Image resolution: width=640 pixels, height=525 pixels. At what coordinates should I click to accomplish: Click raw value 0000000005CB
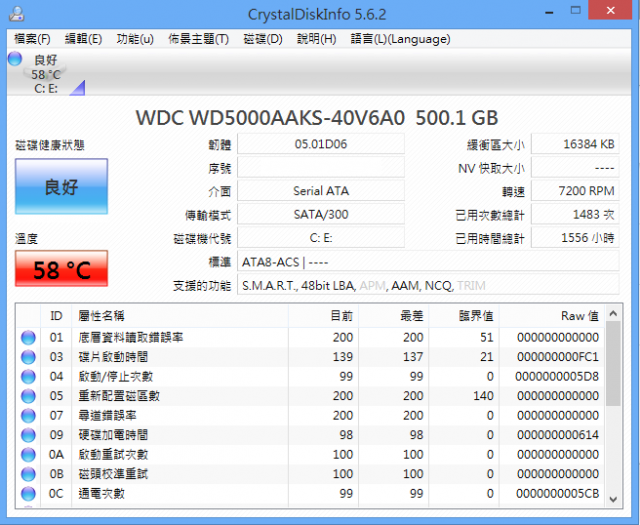point(558,494)
